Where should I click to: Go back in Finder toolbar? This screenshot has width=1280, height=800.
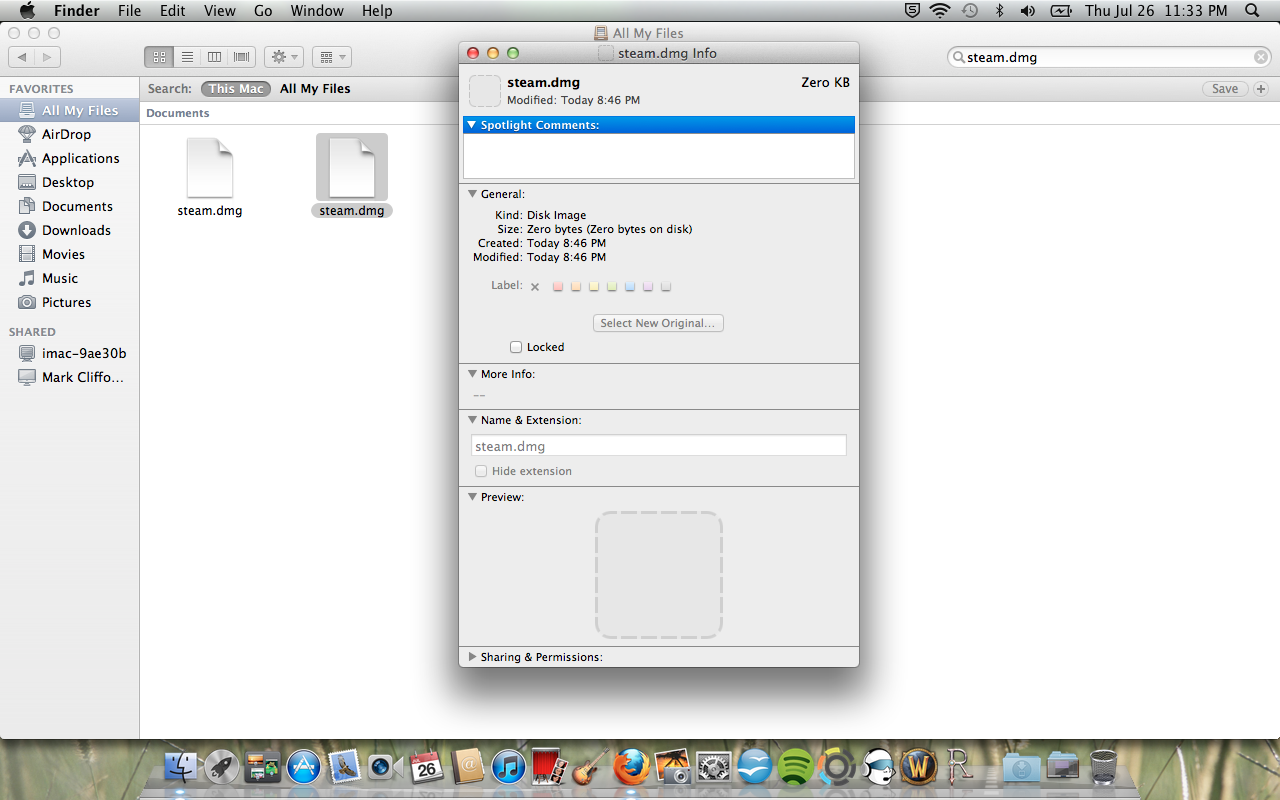(22, 57)
